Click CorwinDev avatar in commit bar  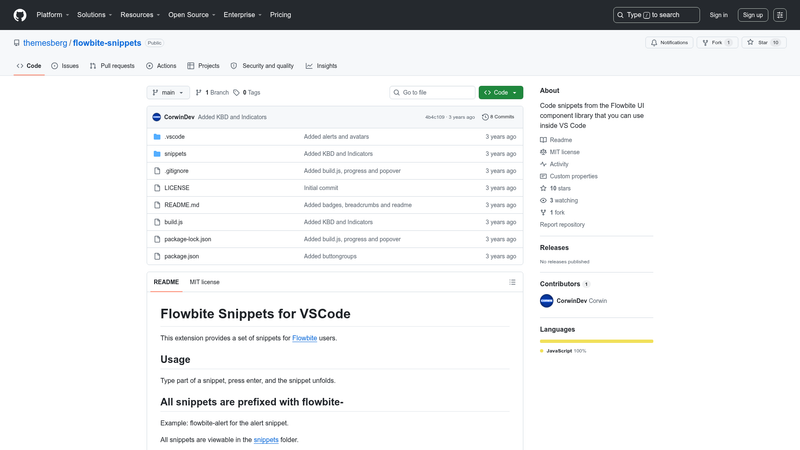pyautogui.click(x=157, y=117)
